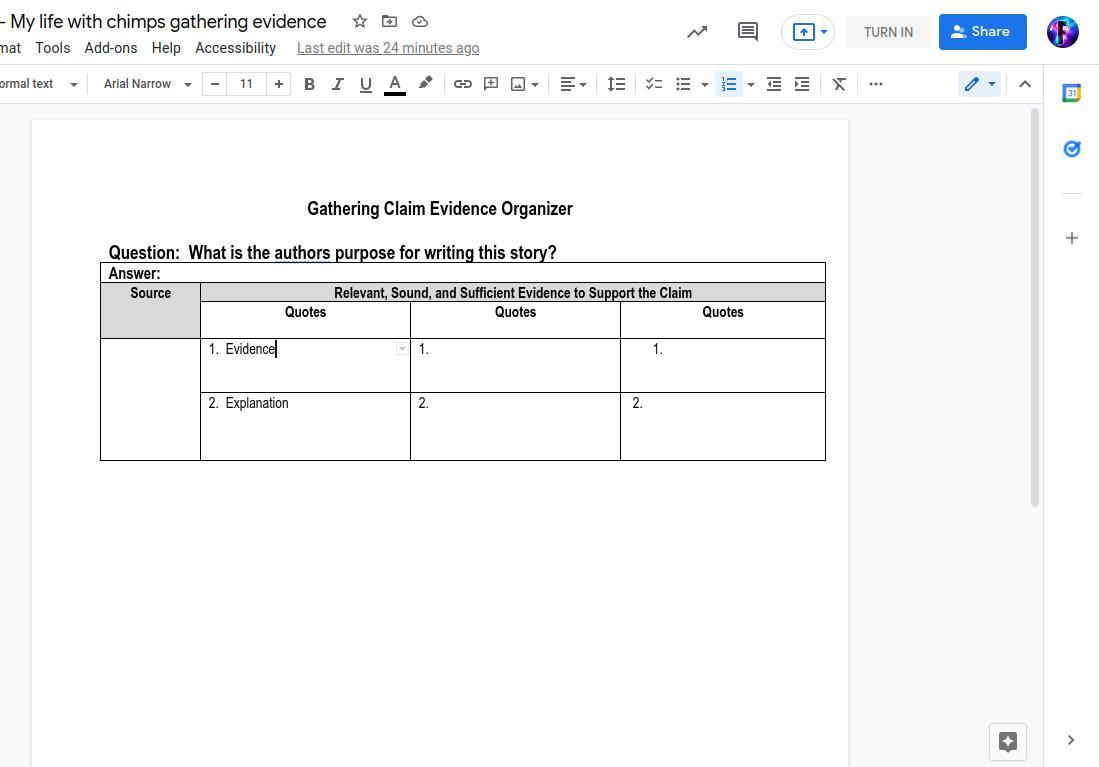1099x767 pixels.
Task: Open Google Tasks side panel
Action: (x=1071, y=149)
